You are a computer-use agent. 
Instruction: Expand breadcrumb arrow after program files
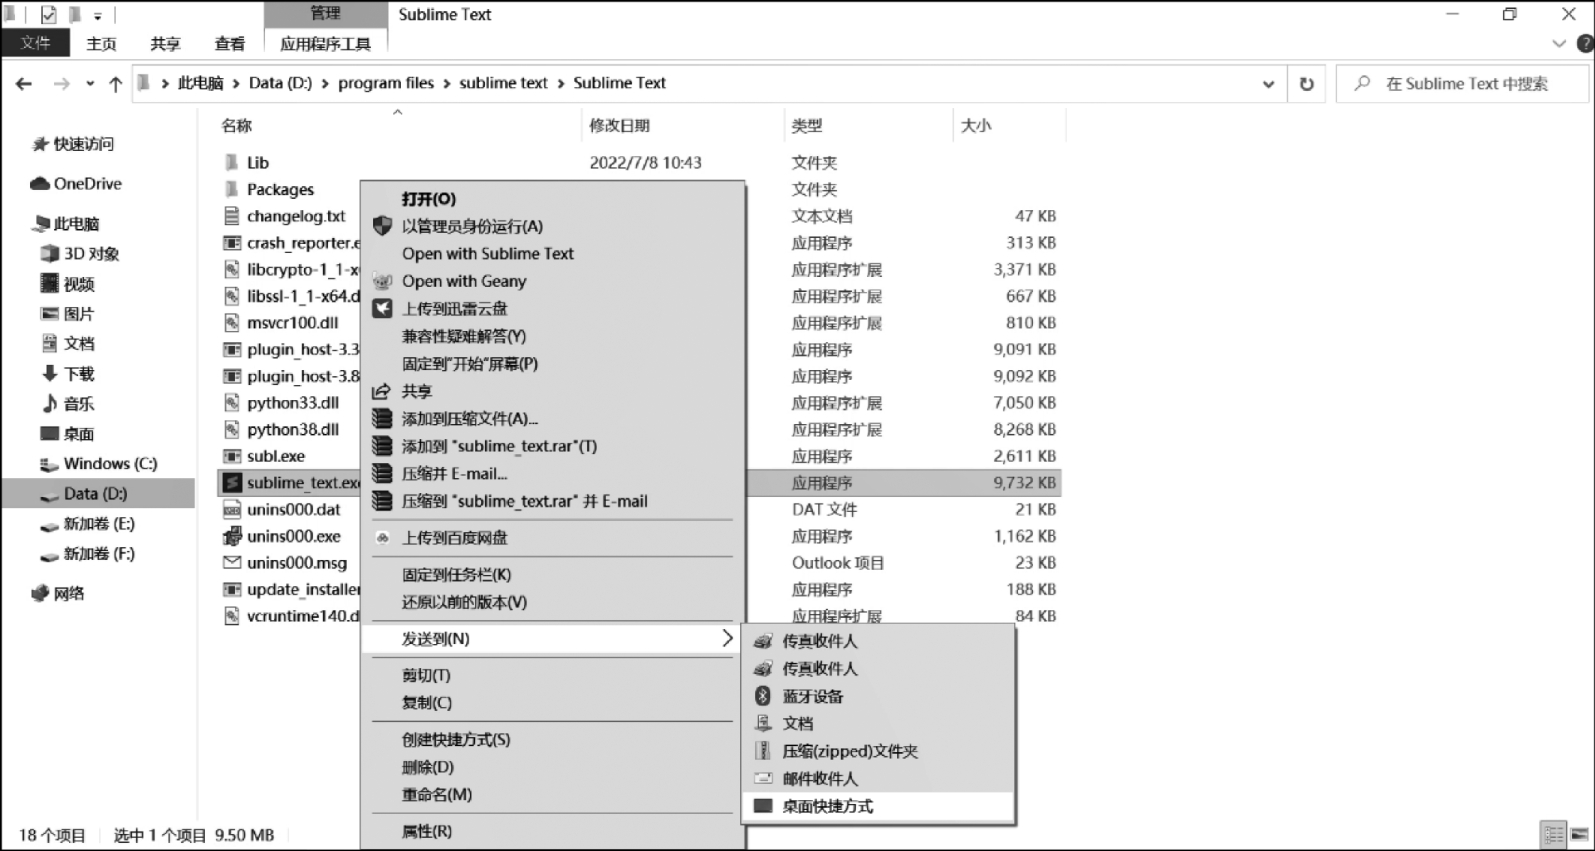447,84
